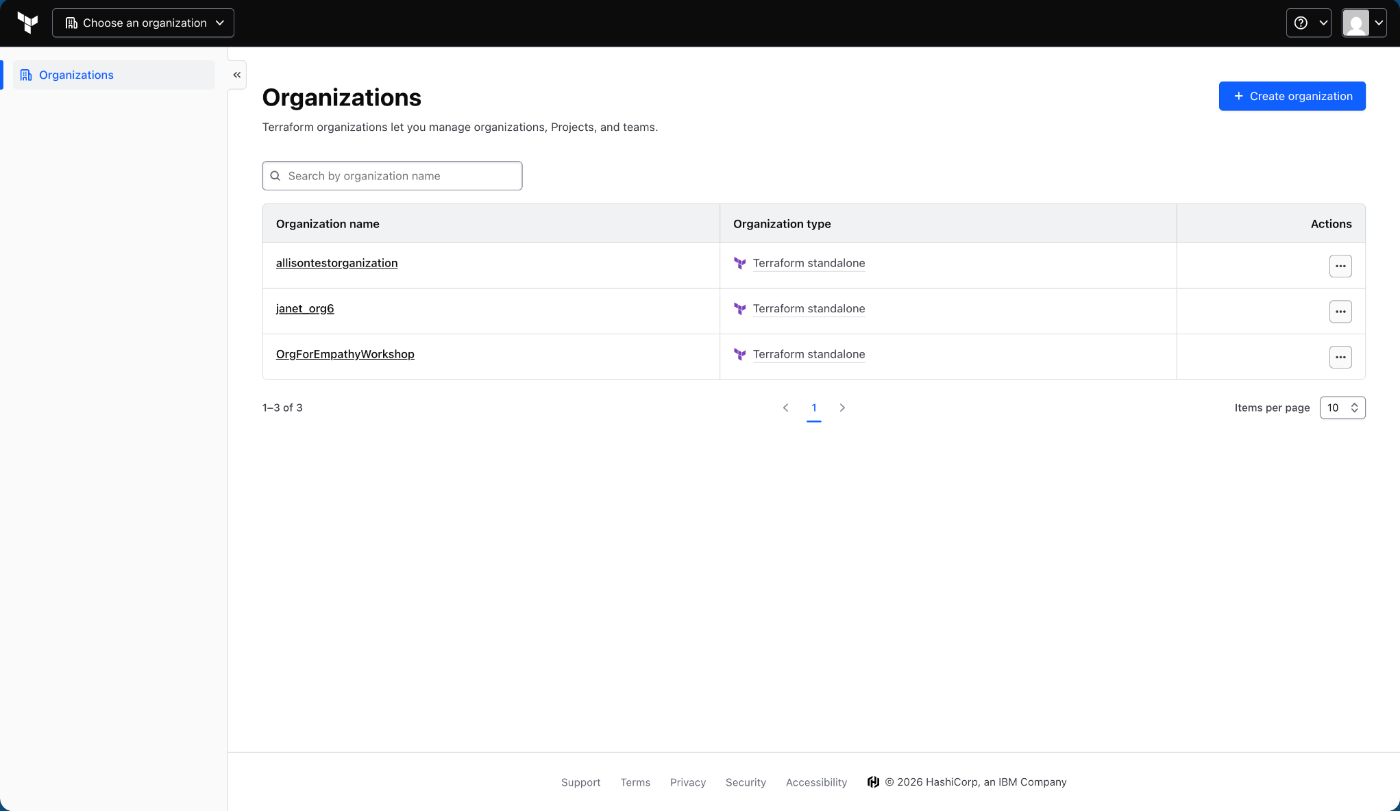The width and height of the screenshot is (1400, 811).
Task: Click Terraform icon in OrgForEmpathyWorkshop row
Action: [740, 355]
